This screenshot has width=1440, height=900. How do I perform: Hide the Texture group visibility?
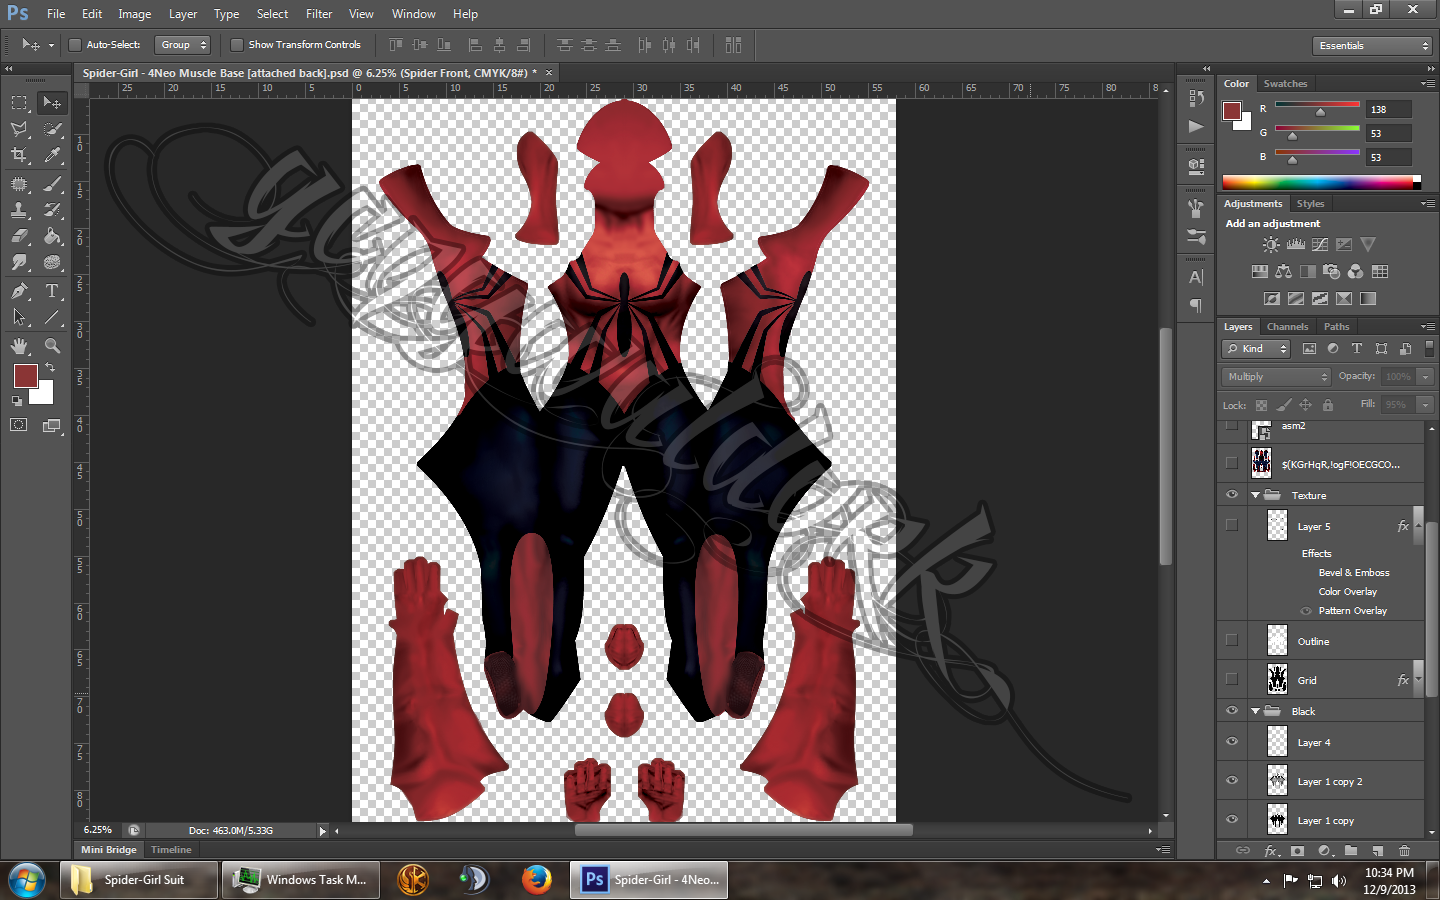click(x=1232, y=495)
